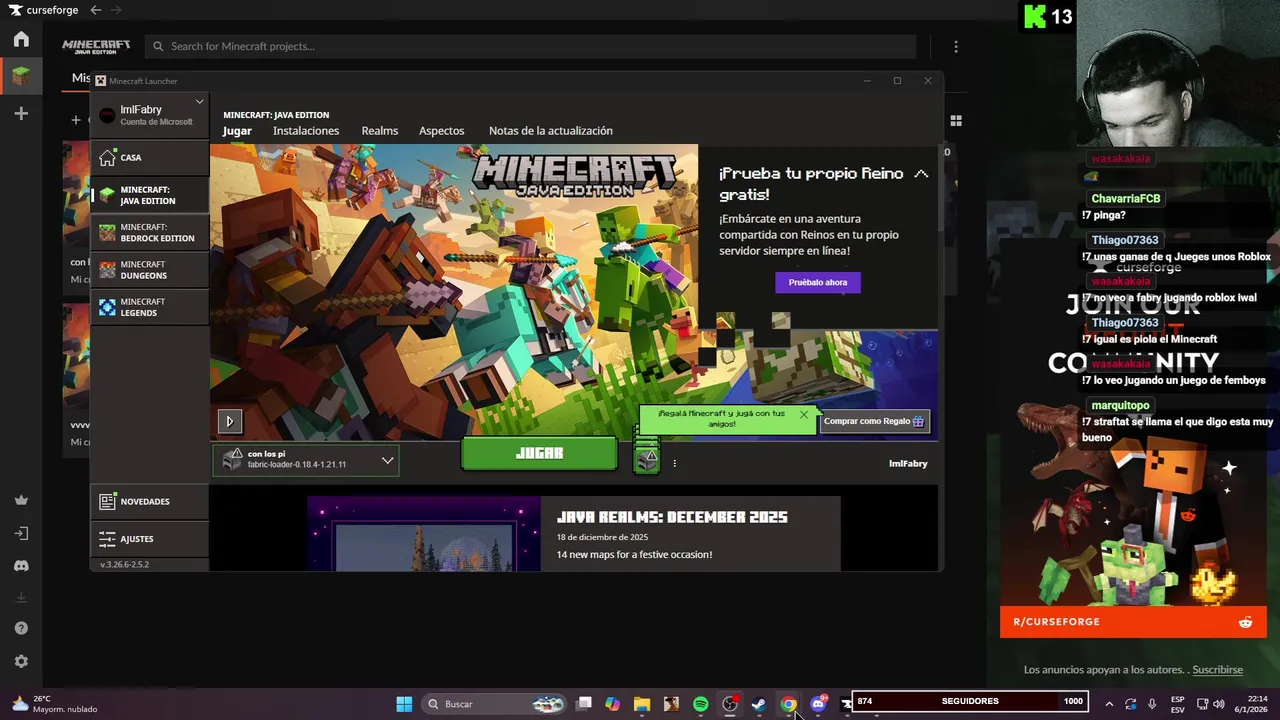Open File Explorer from taskbar
Image resolution: width=1280 pixels, height=720 pixels.
pos(642,704)
